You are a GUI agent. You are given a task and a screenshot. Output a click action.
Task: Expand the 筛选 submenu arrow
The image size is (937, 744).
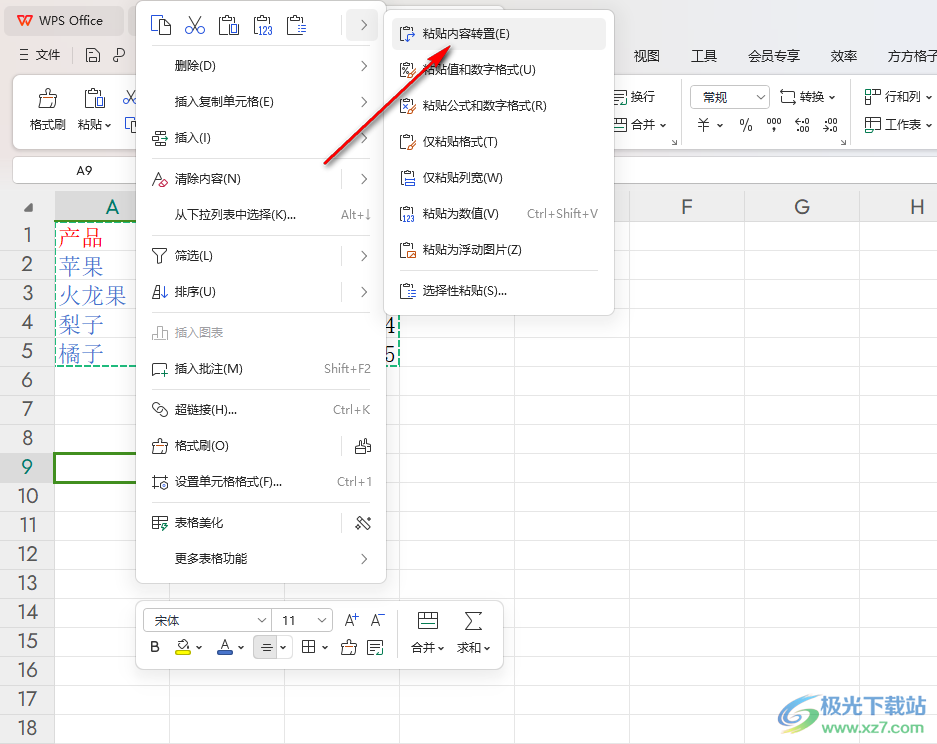[x=363, y=256]
